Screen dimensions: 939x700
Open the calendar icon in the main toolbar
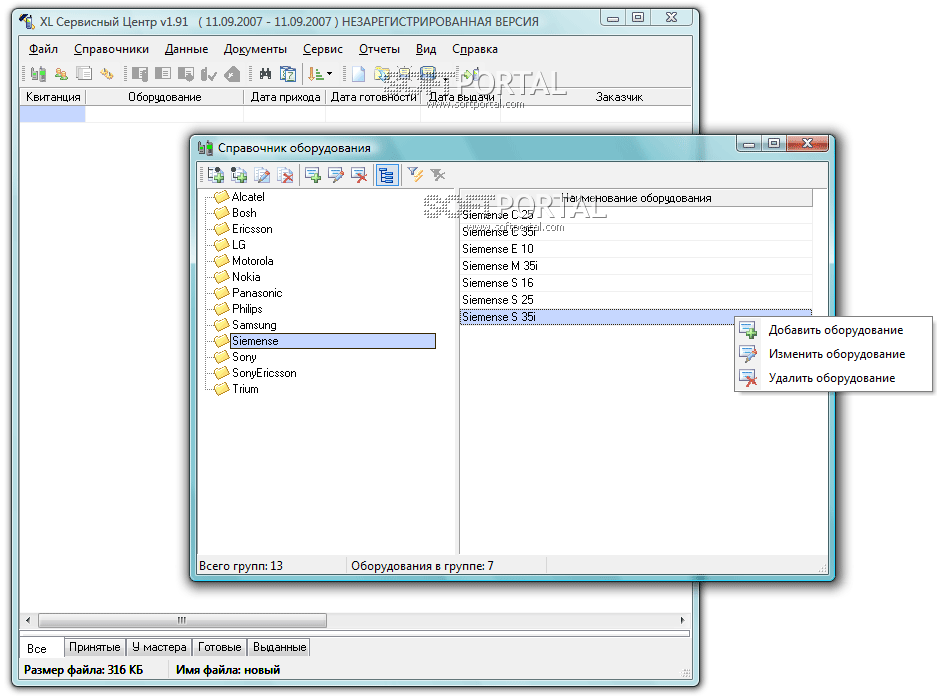click(288, 74)
